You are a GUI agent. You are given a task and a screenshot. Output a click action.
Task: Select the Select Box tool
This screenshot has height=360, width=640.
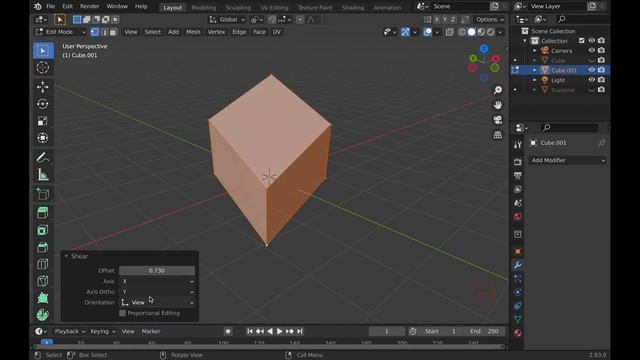[43, 51]
